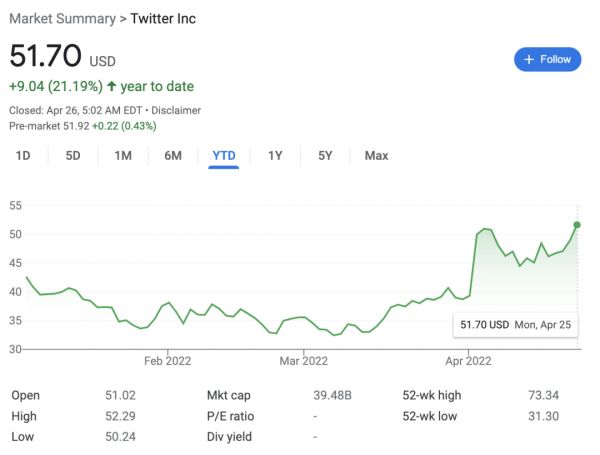Show the 5Y chart range
This screenshot has width=600, height=455.
pos(325,155)
